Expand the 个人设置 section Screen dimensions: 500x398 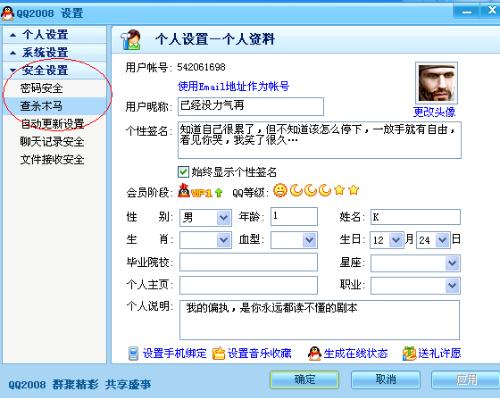[x=55, y=35]
